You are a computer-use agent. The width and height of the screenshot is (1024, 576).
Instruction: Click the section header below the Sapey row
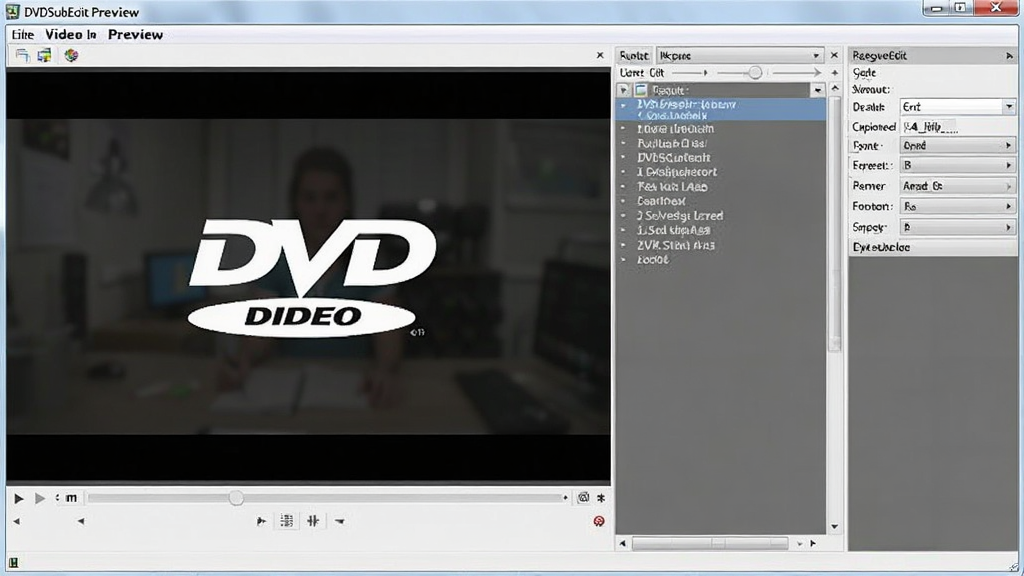click(933, 248)
